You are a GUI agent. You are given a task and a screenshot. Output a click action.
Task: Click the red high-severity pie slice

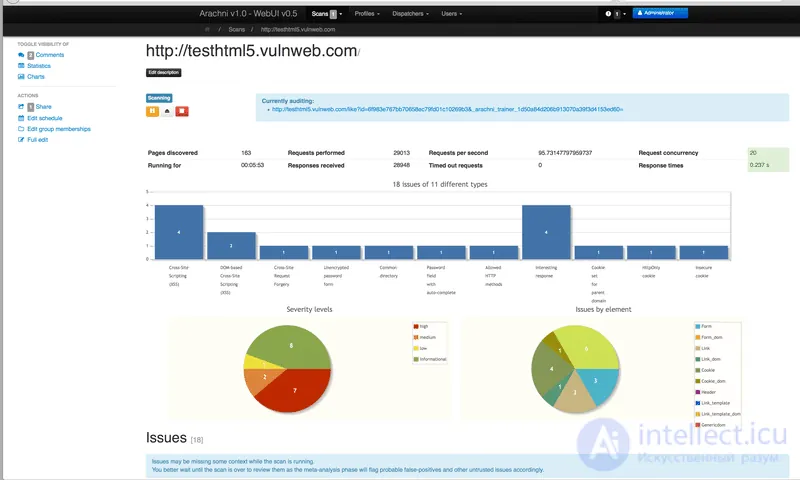click(296, 390)
